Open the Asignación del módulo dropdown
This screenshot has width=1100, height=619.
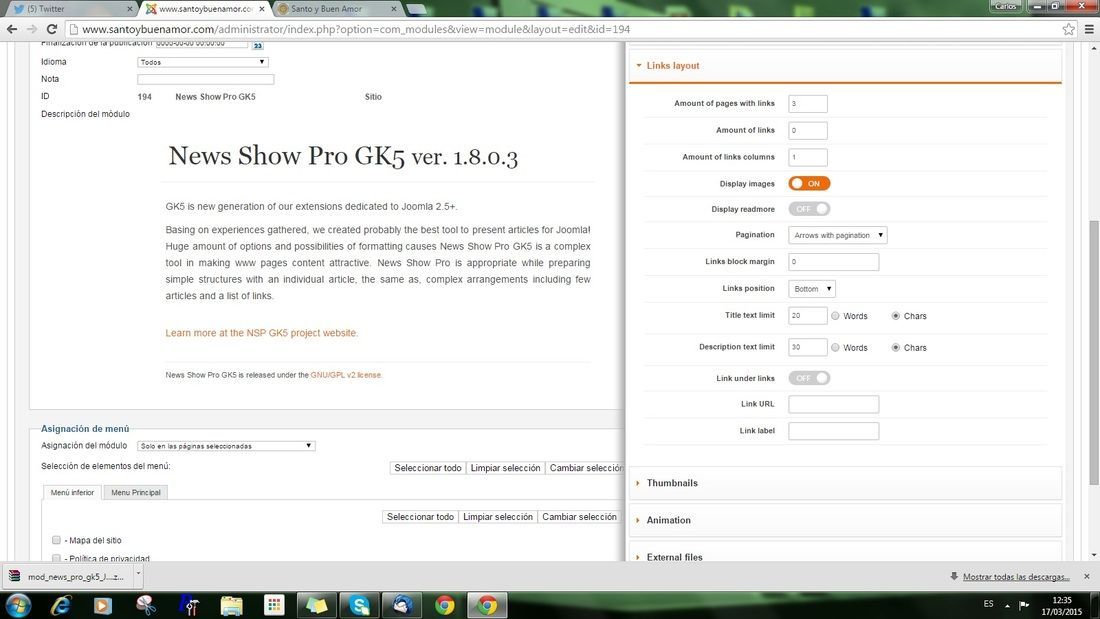point(226,446)
